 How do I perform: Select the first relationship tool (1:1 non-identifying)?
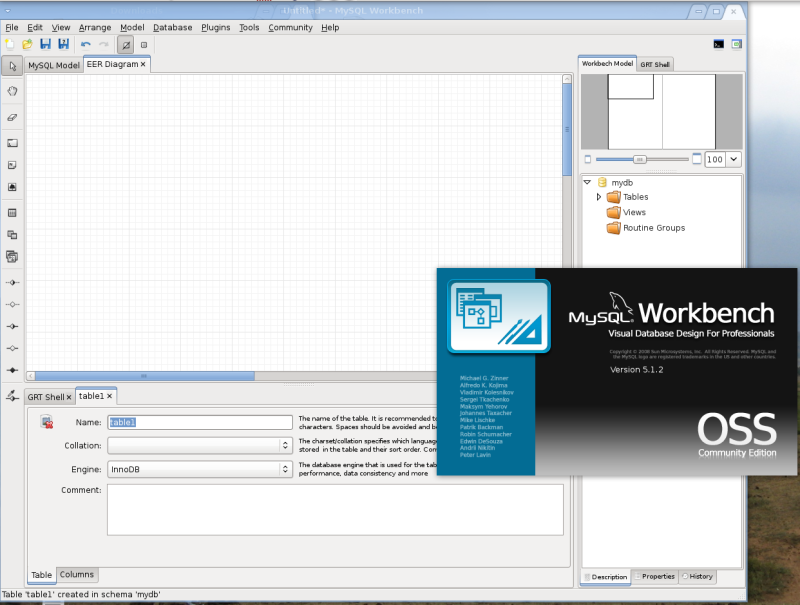tap(12, 283)
